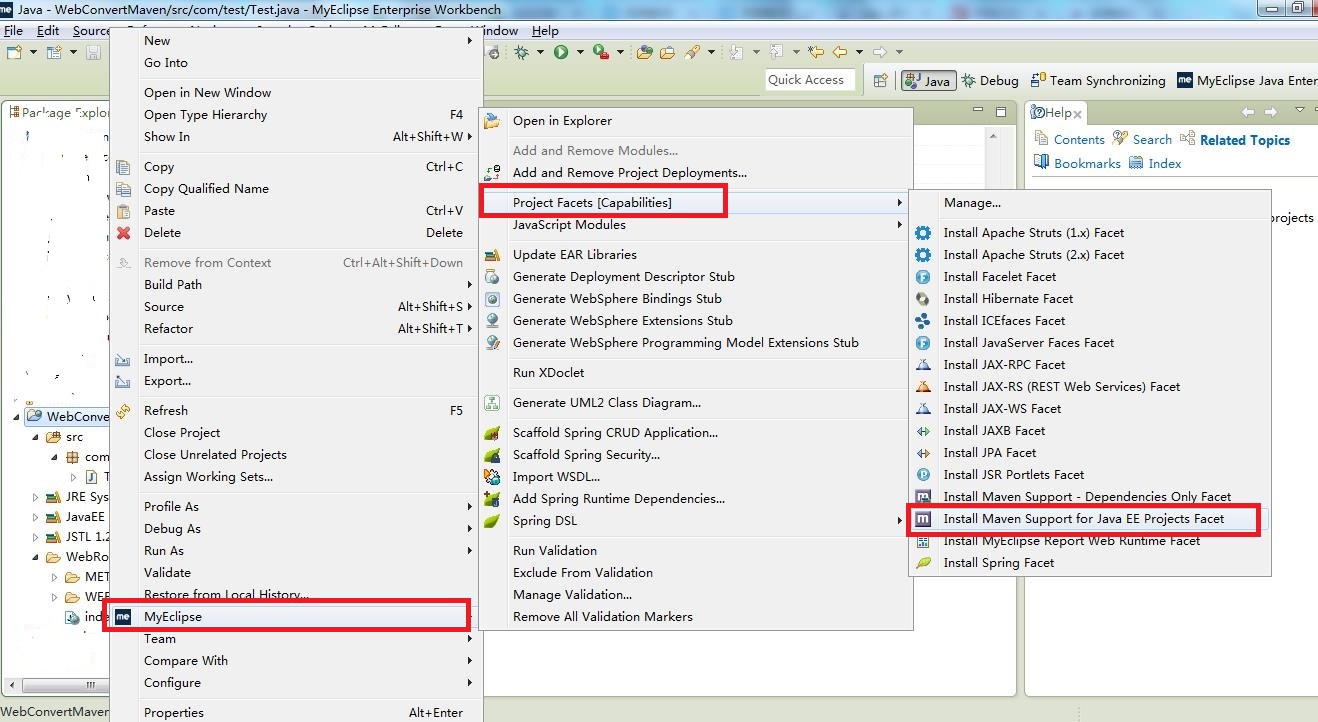Click the Scaffold Spring CRUD Application icon
Screen dimensions: 1318x722
coord(492,433)
